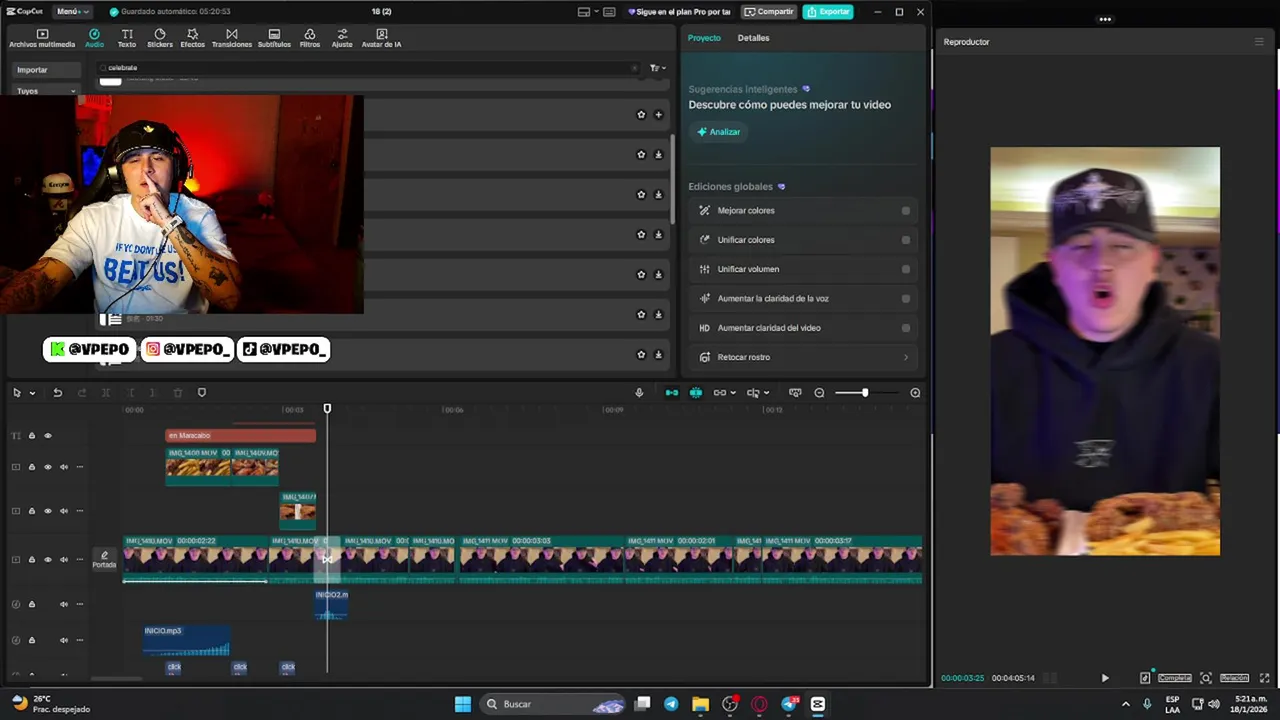Image resolution: width=1280 pixels, height=720 pixels.
Task: Toggle auto snapping icon
Action: coord(696,393)
